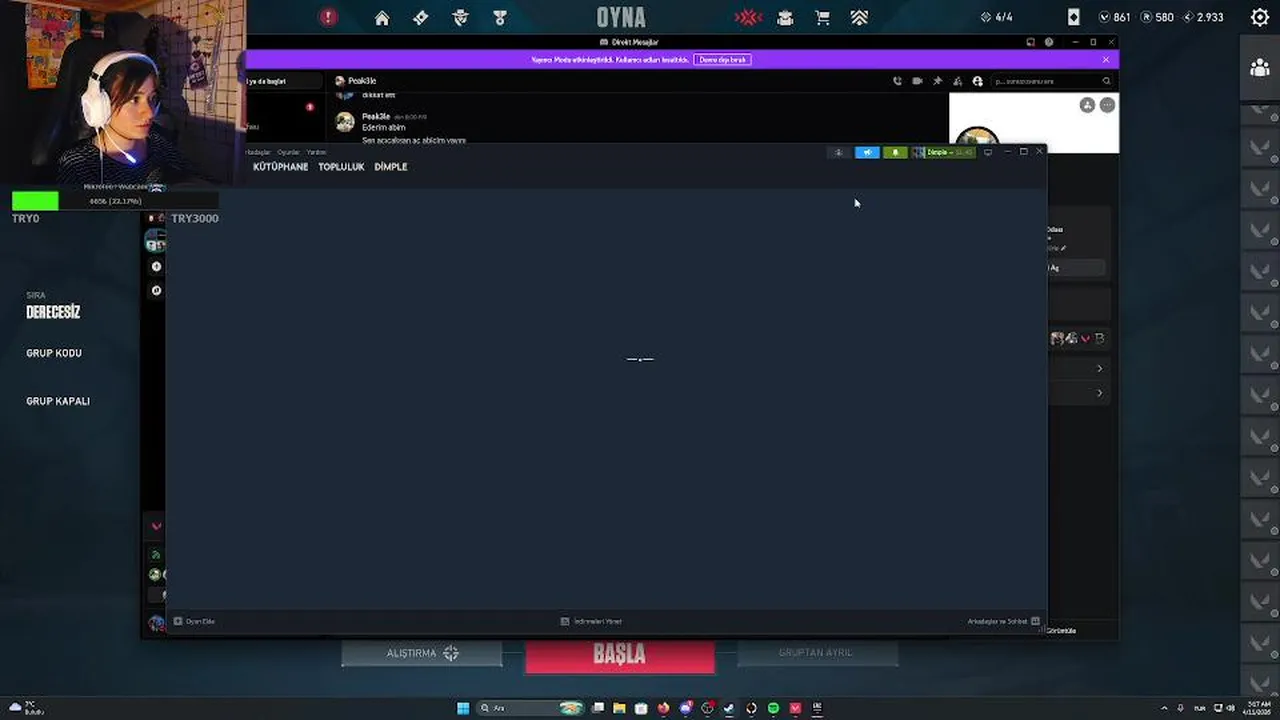1280x720 pixels.
Task: Click Steam Big Picture monitor icon
Action: pyautogui.click(x=988, y=152)
